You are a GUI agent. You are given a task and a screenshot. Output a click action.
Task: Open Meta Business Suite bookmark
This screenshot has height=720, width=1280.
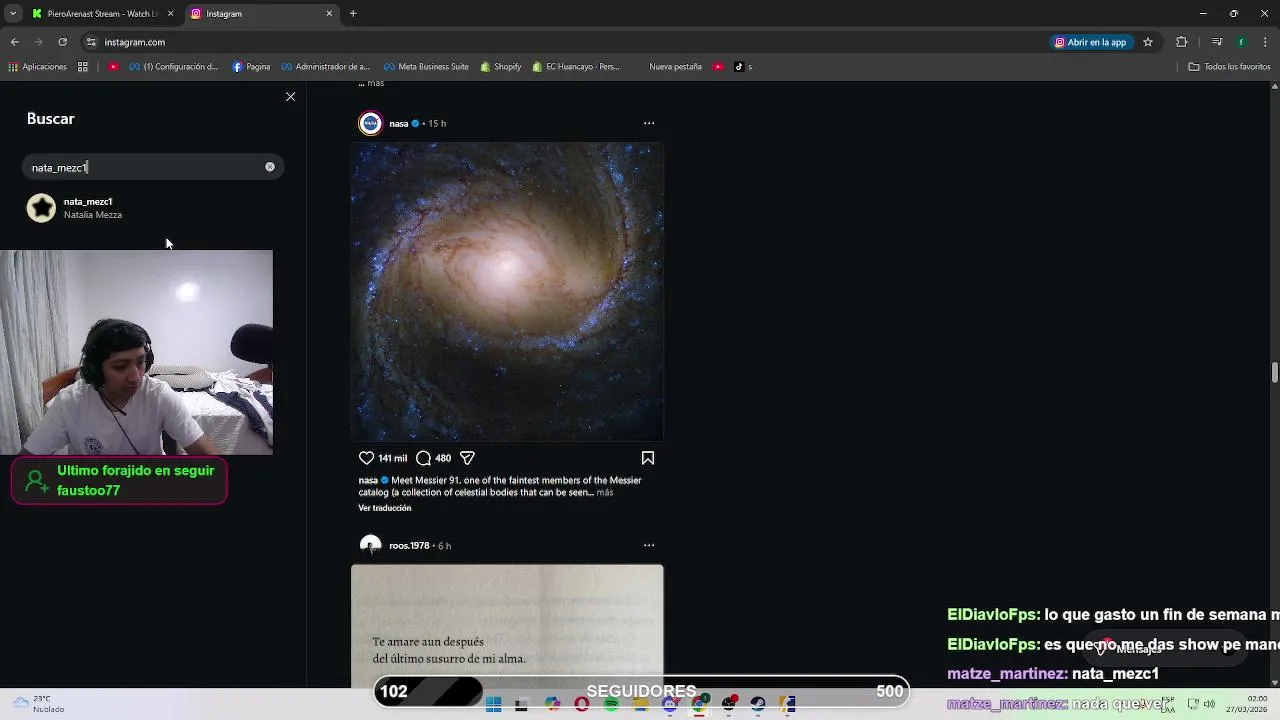tap(426, 67)
